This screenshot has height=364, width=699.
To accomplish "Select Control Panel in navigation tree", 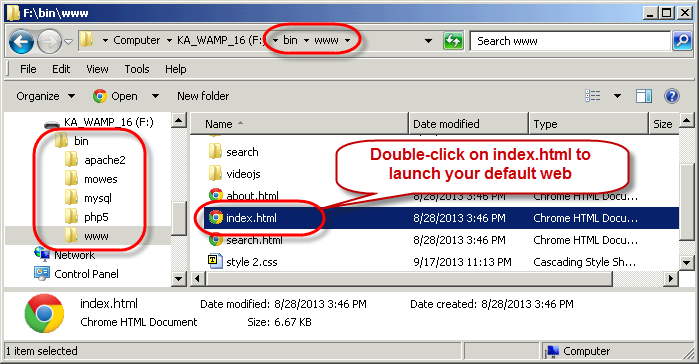I will tap(86, 274).
